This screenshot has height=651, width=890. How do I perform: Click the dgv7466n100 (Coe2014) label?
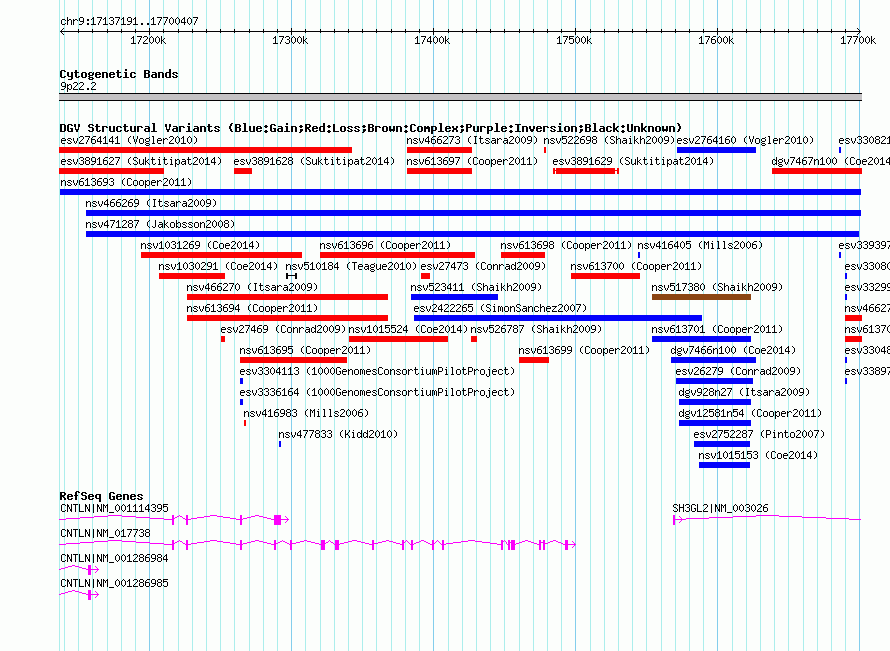click(x=733, y=350)
